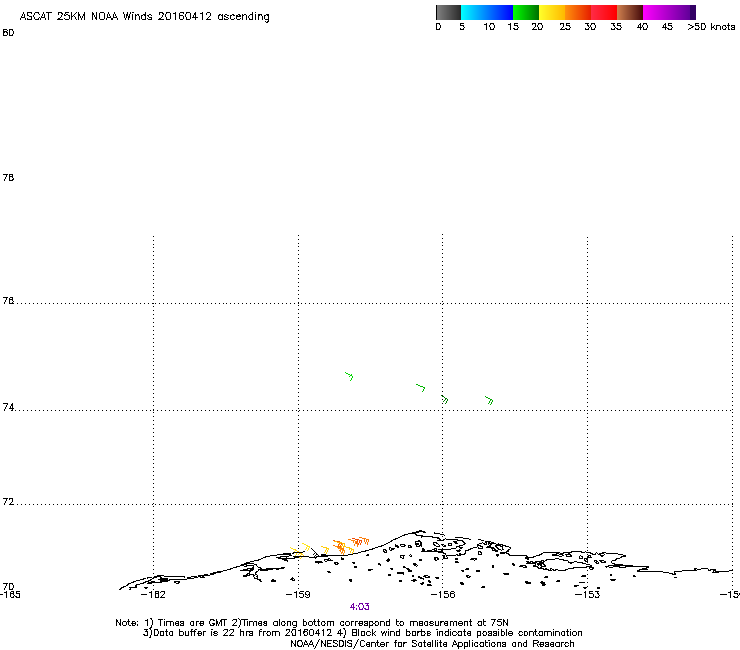Click the 'ASCAT 25KM NOAA Winds 20160412 ascending' title
This screenshot has height=650, width=740.
144,17
